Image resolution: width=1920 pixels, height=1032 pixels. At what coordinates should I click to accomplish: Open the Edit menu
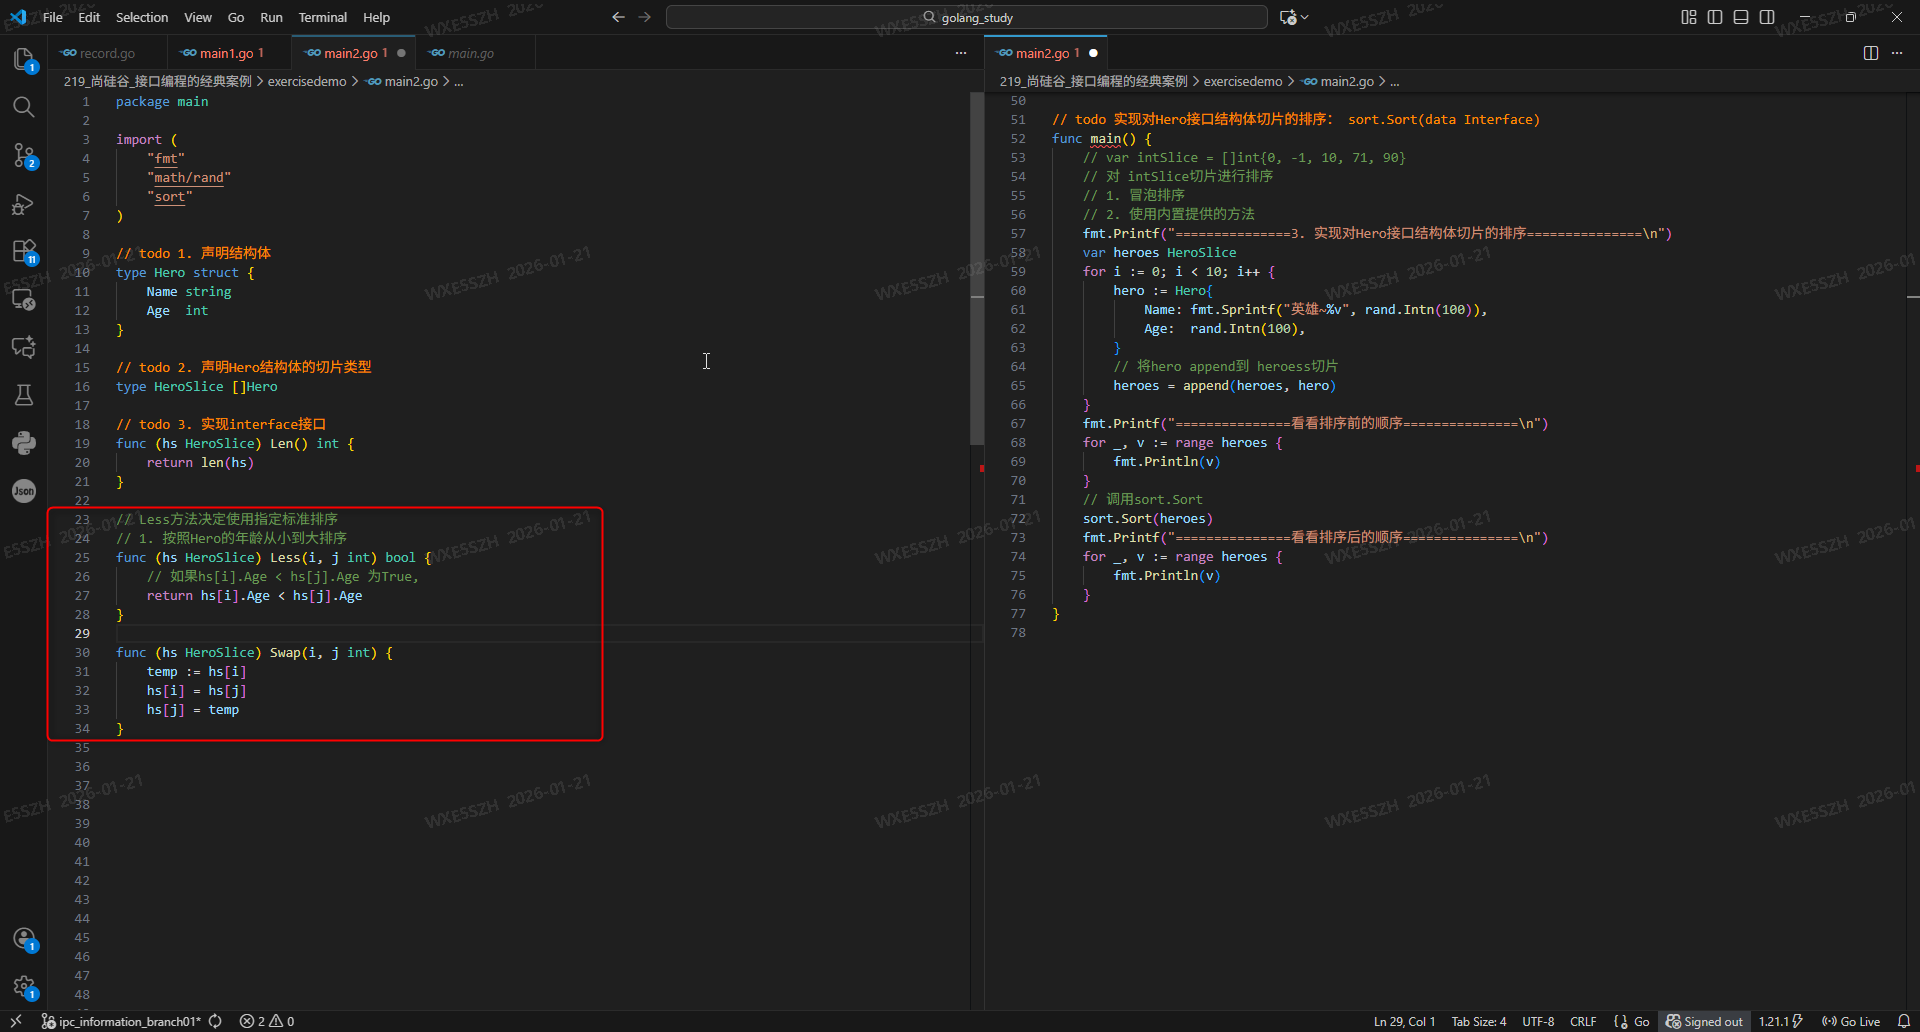[89, 17]
